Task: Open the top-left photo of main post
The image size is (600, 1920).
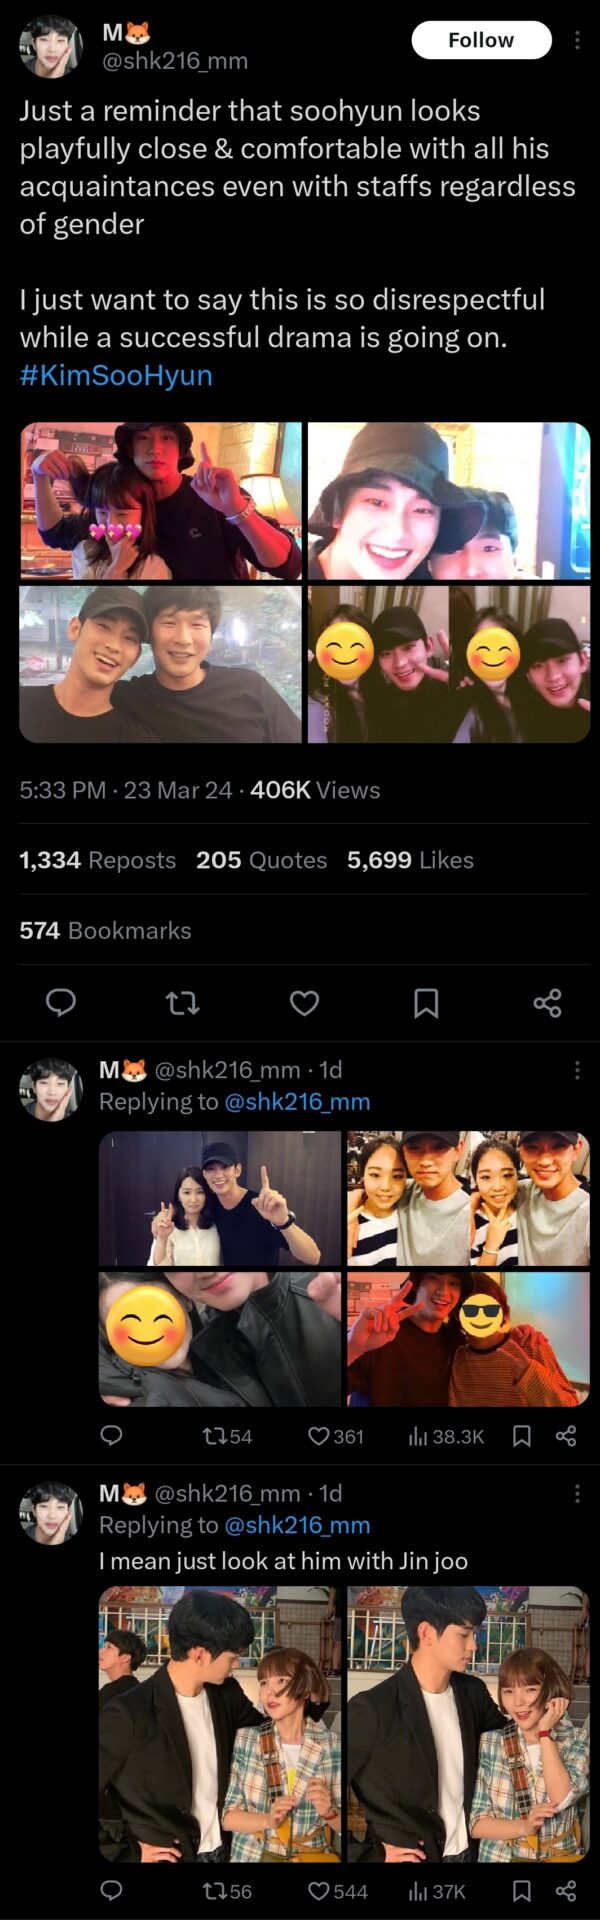Action: point(160,501)
